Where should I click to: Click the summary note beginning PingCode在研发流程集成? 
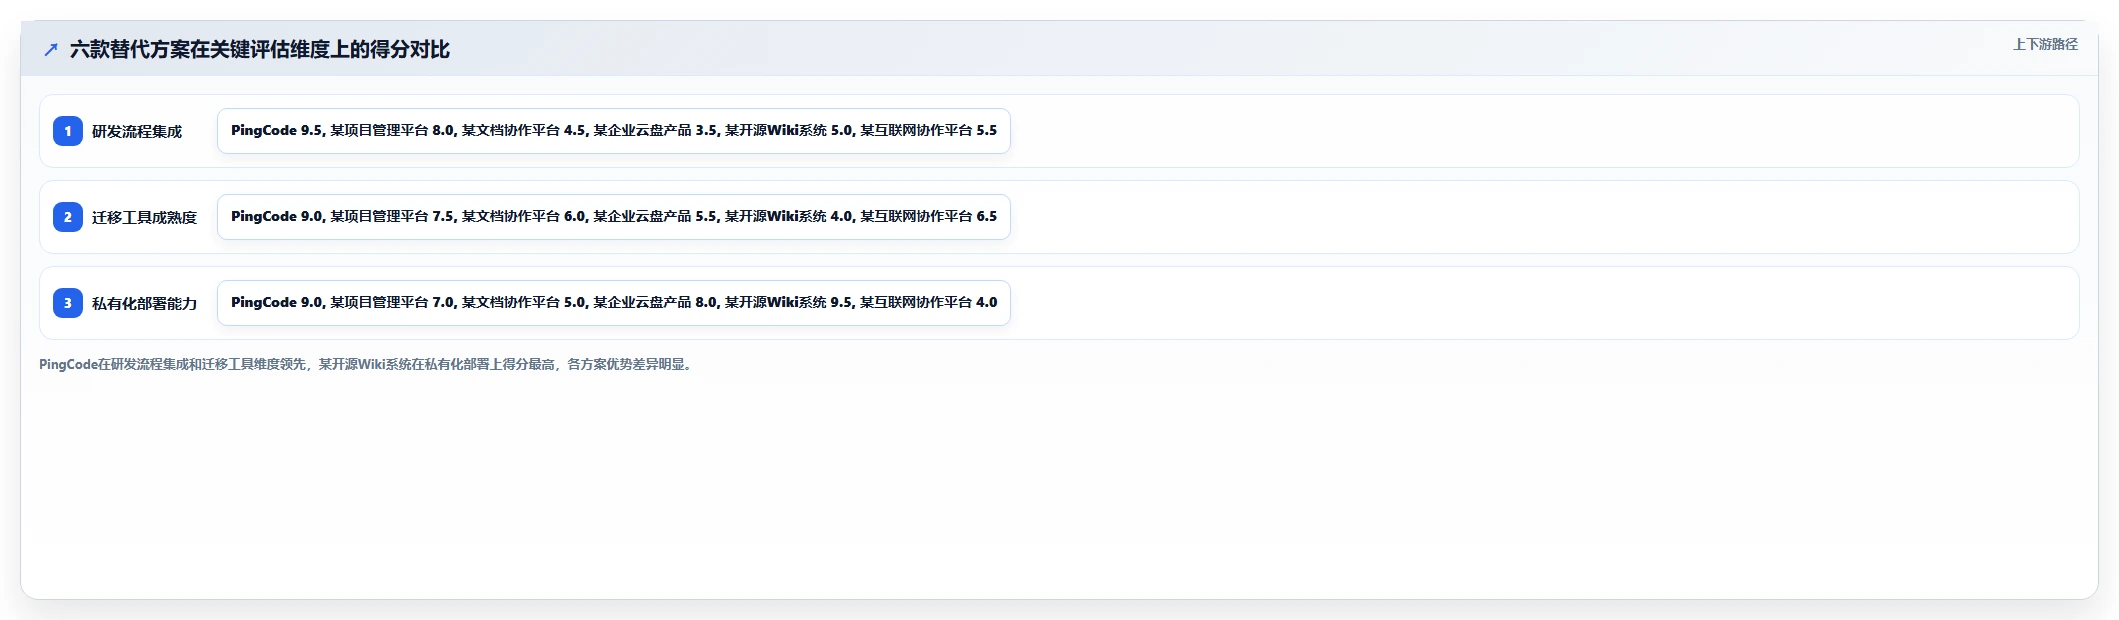pos(367,364)
